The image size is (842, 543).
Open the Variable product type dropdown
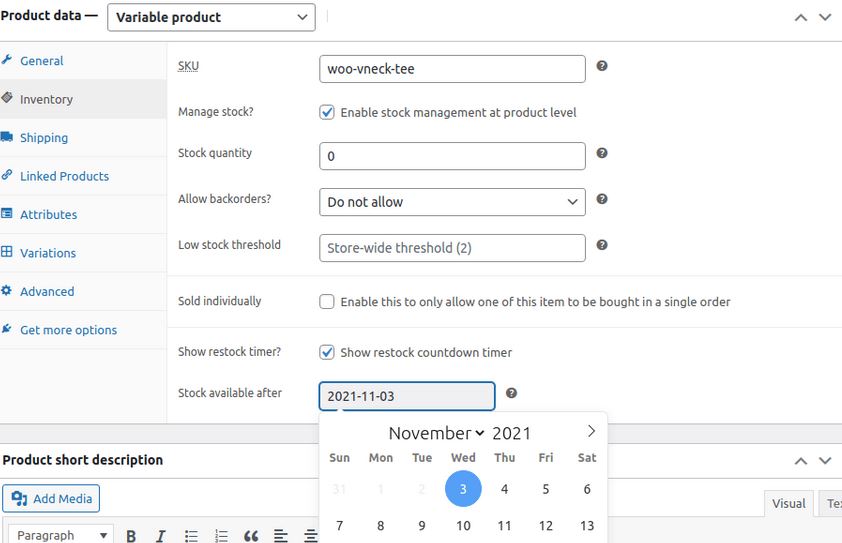click(x=211, y=17)
